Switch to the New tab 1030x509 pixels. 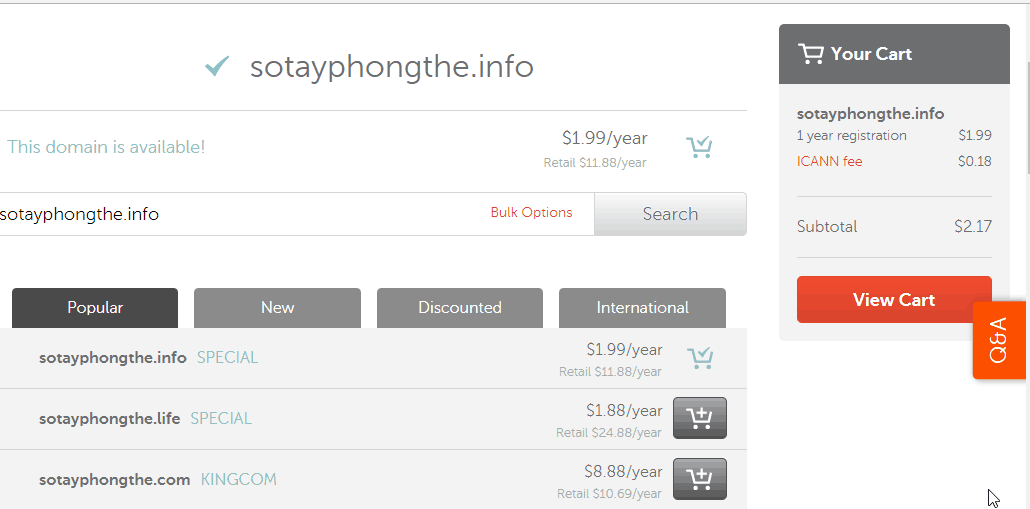coord(277,307)
